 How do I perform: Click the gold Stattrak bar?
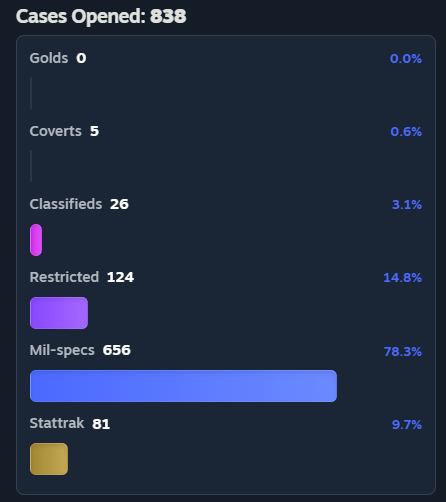click(x=49, y=459)
